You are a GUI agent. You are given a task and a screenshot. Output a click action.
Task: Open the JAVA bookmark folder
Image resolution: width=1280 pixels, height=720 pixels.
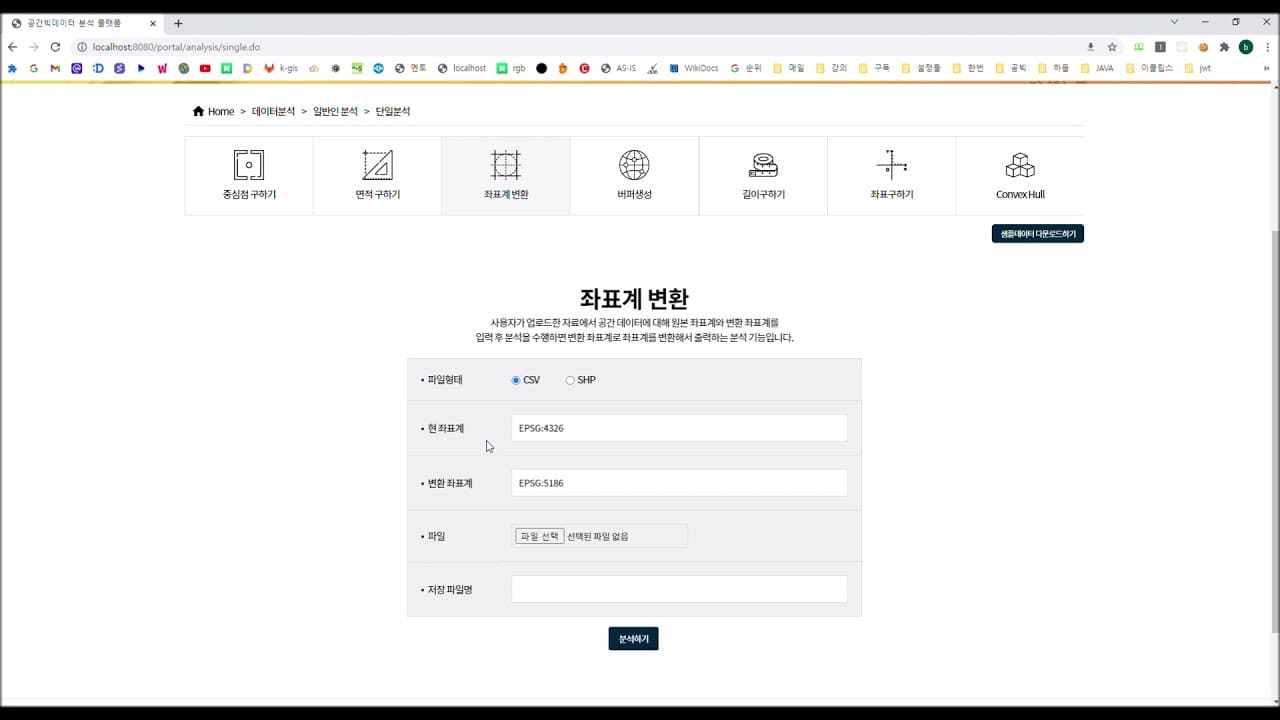pos(1097,68)
